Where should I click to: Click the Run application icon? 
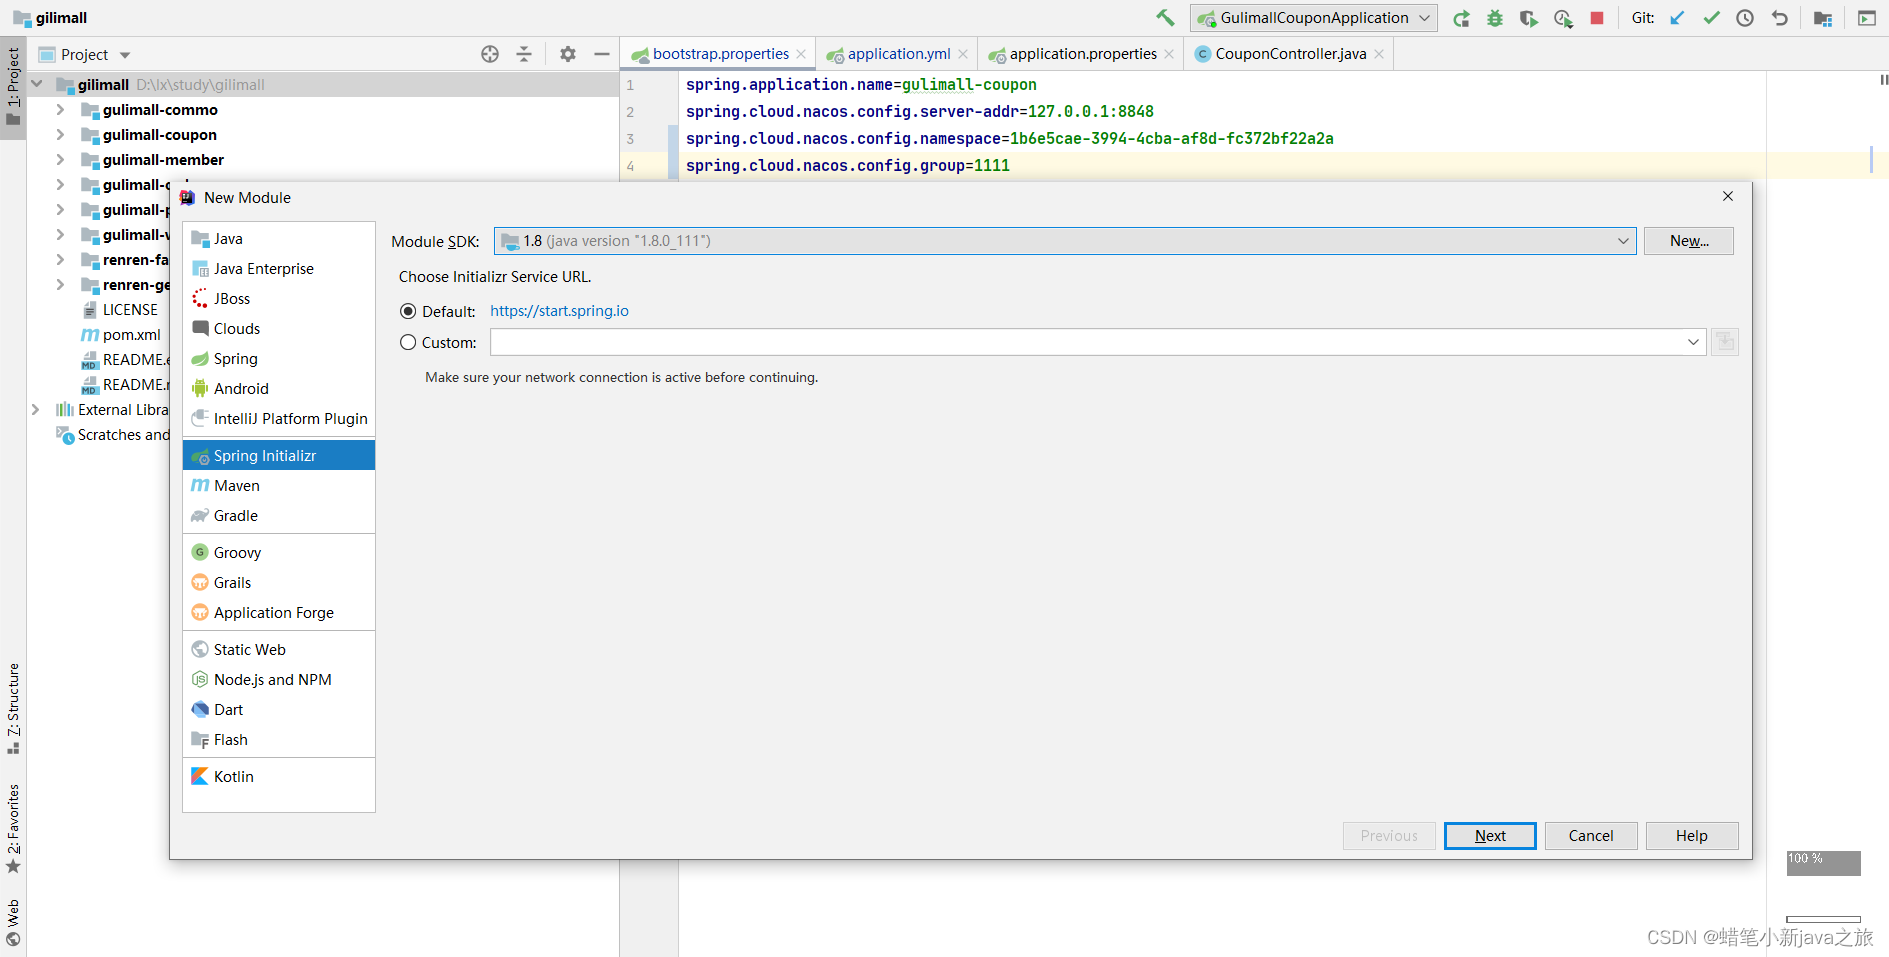[1461, 18]
